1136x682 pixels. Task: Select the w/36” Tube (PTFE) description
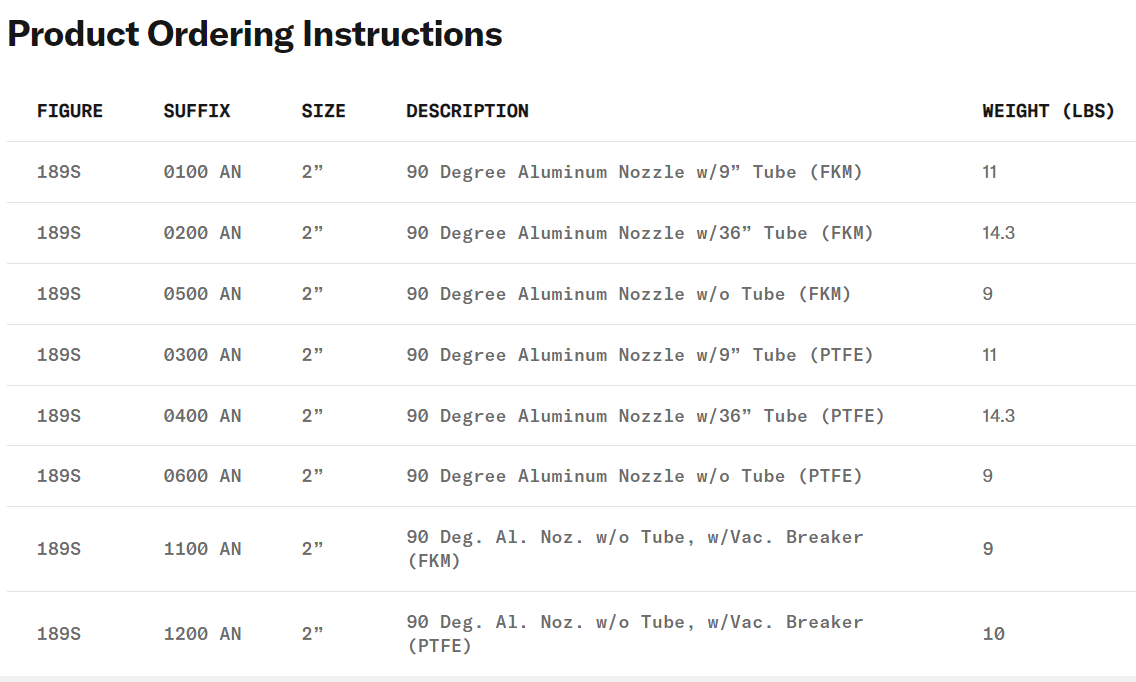[645, 416]
